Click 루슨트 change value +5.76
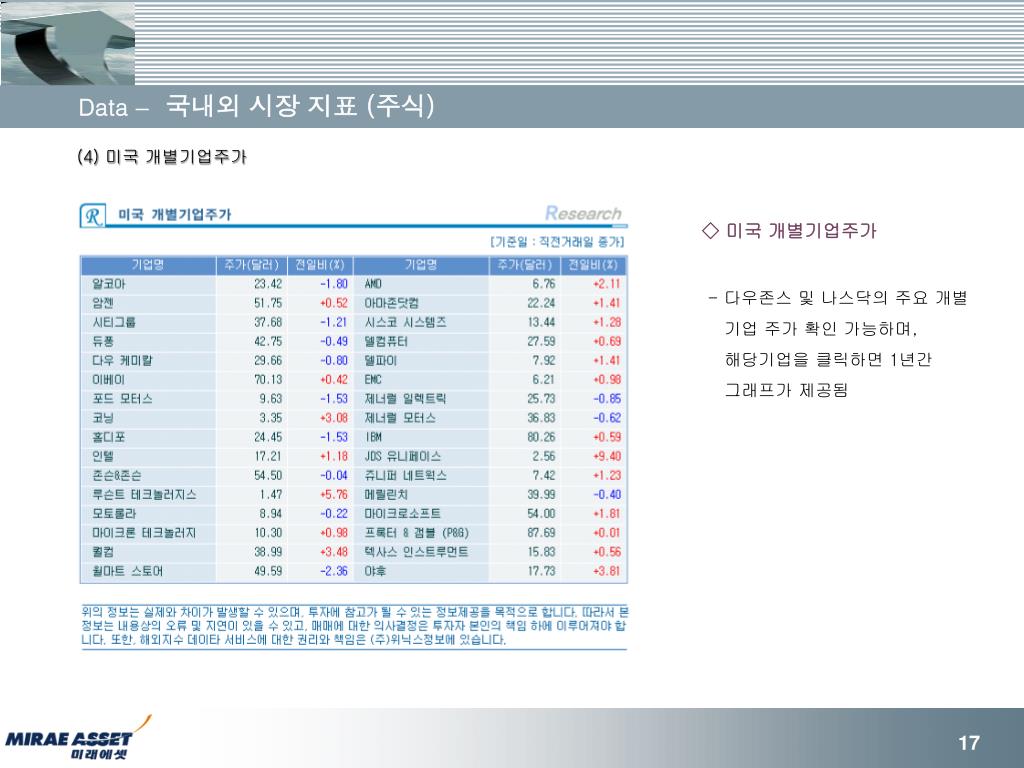 [334, 494]
